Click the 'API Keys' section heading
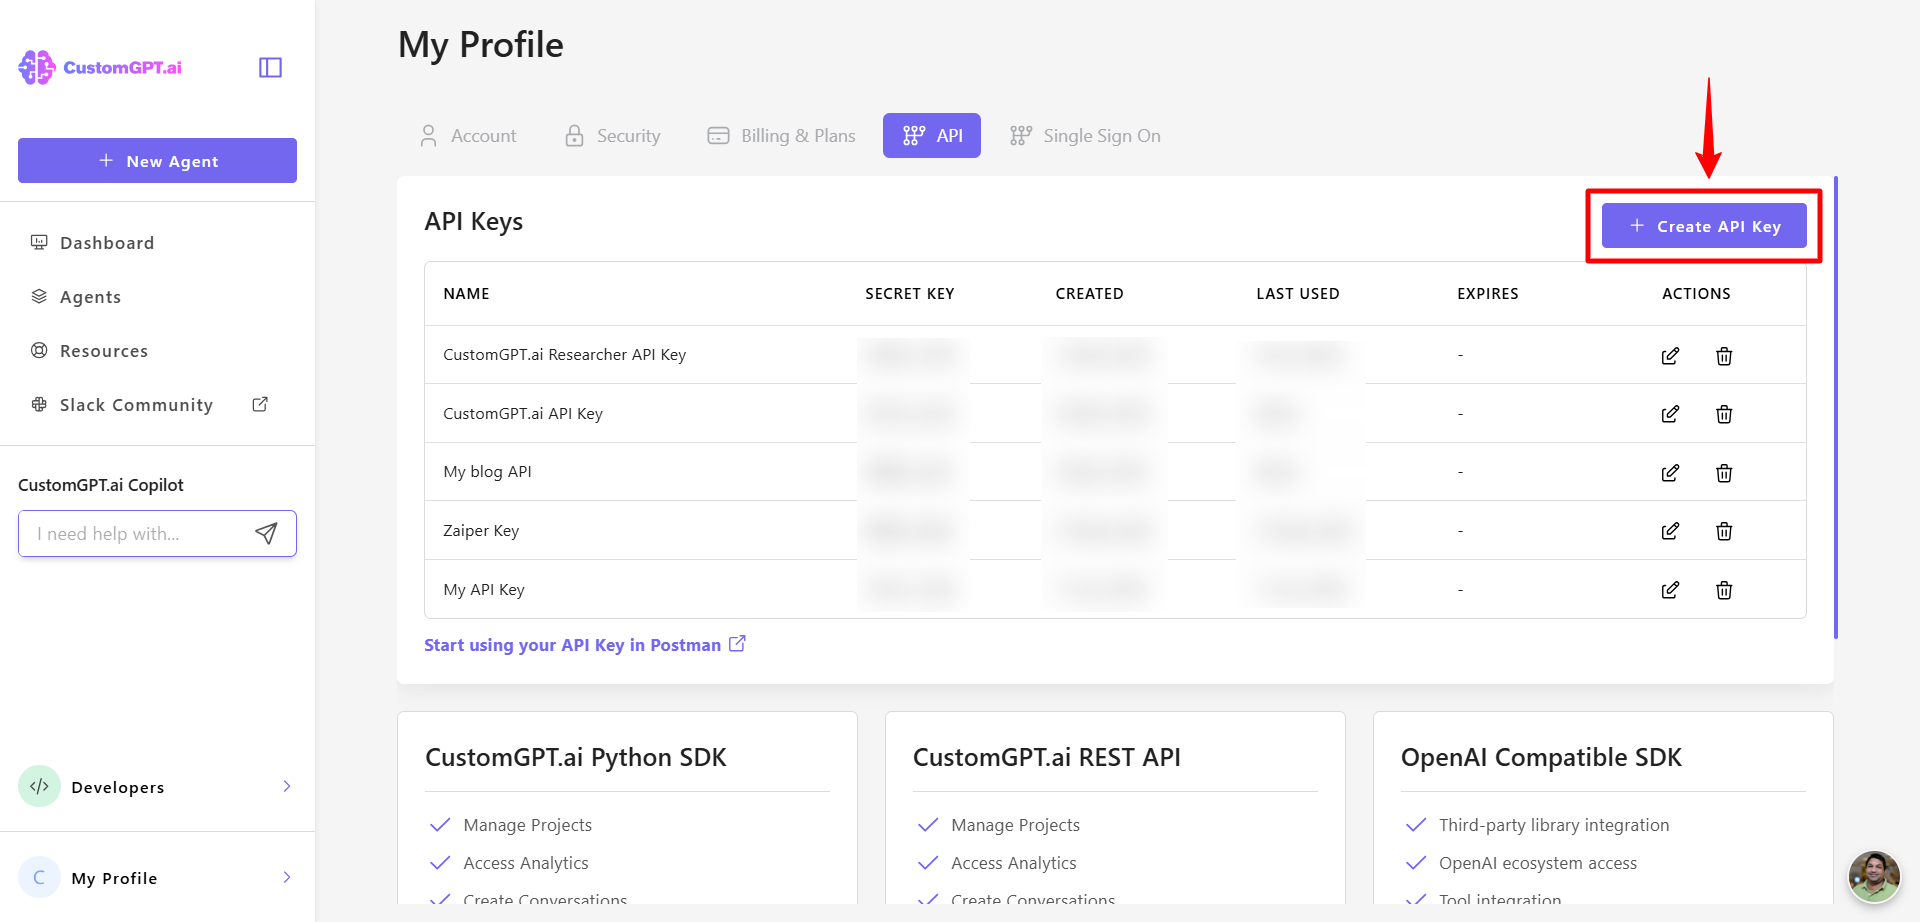This screenshot has height=922, width=1920. (474, 222)
